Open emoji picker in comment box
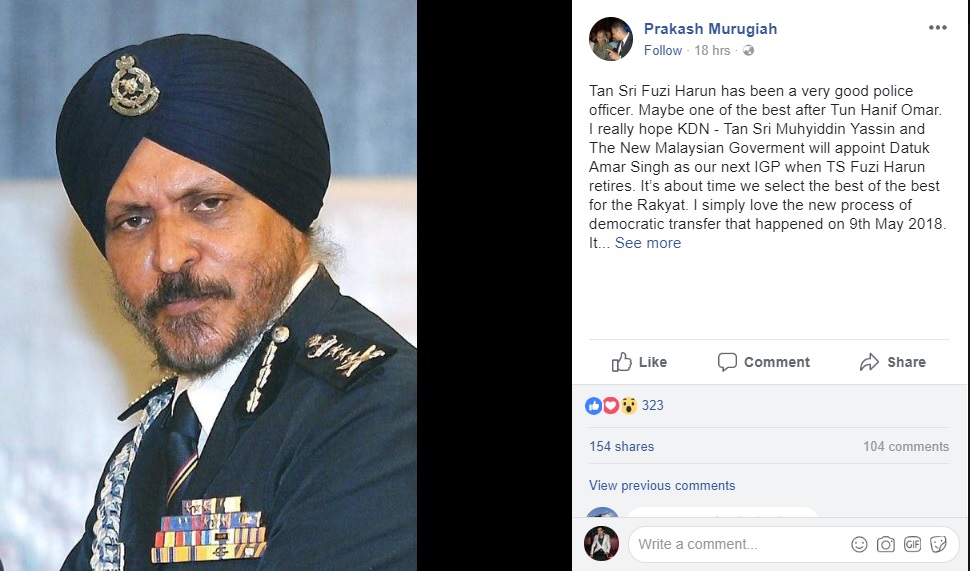Viewport: 970px width, 571px height. 859,544
